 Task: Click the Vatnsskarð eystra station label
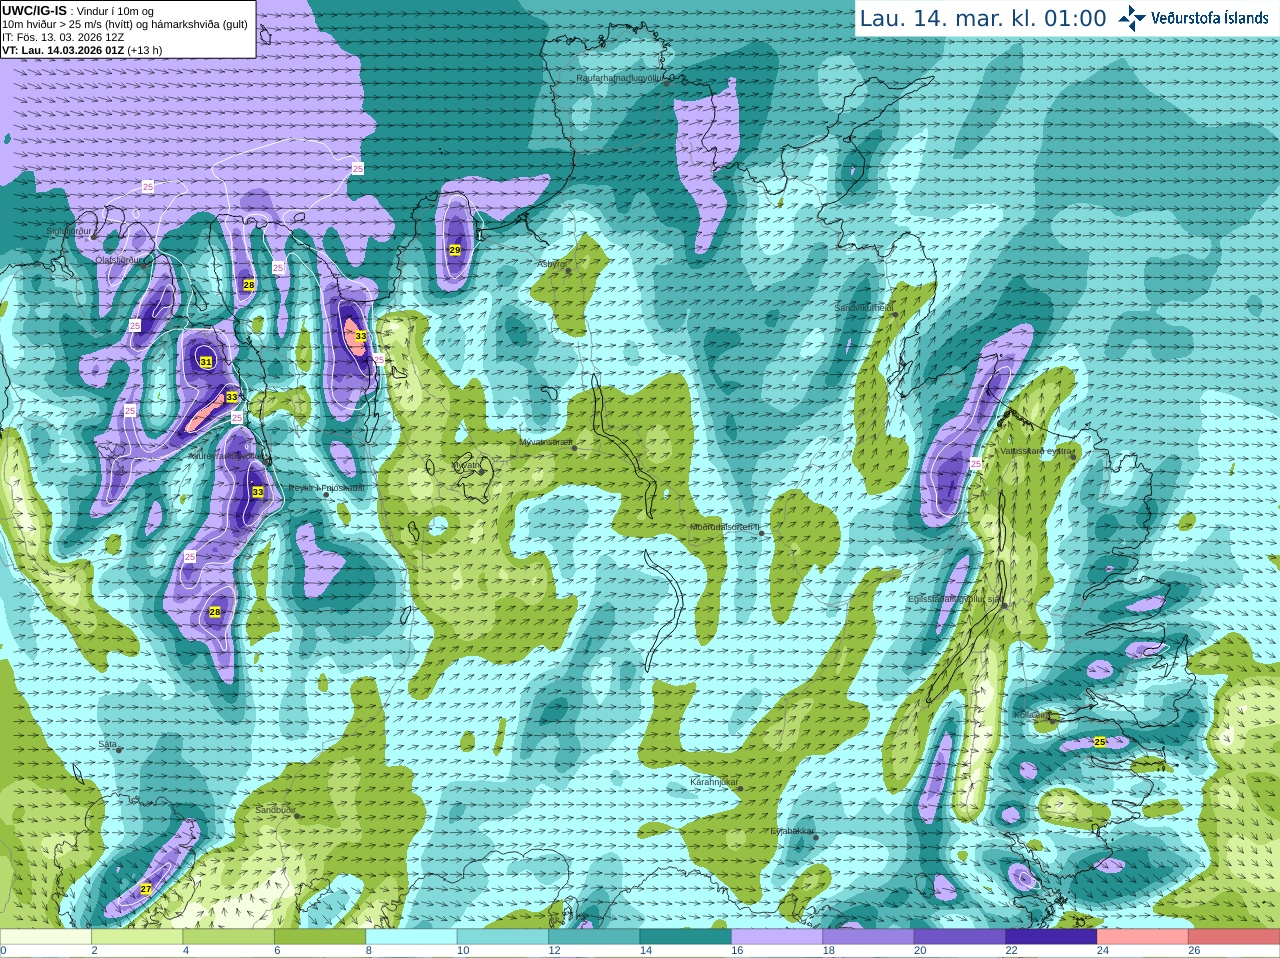tap(1036, 451)
